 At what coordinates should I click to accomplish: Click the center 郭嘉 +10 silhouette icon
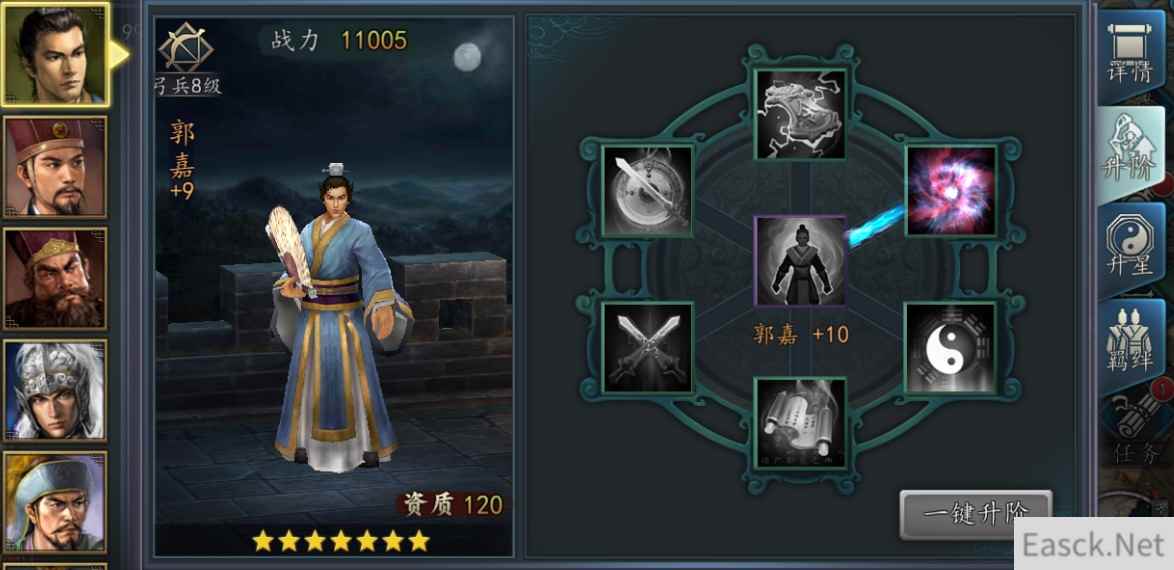800,261
